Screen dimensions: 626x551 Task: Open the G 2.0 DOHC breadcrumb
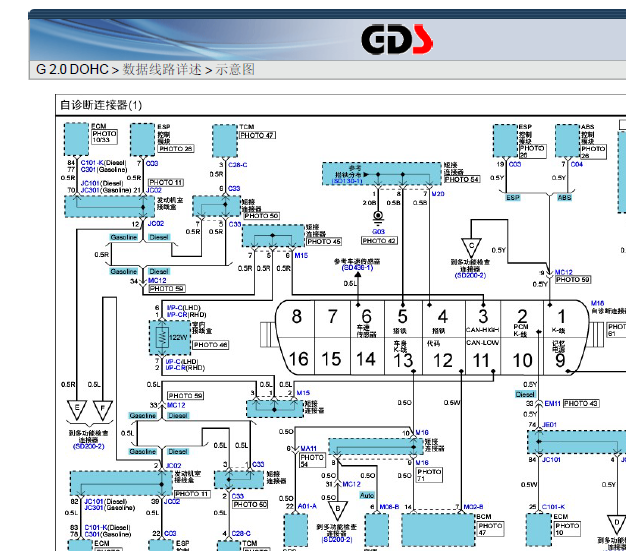point(72,69)
